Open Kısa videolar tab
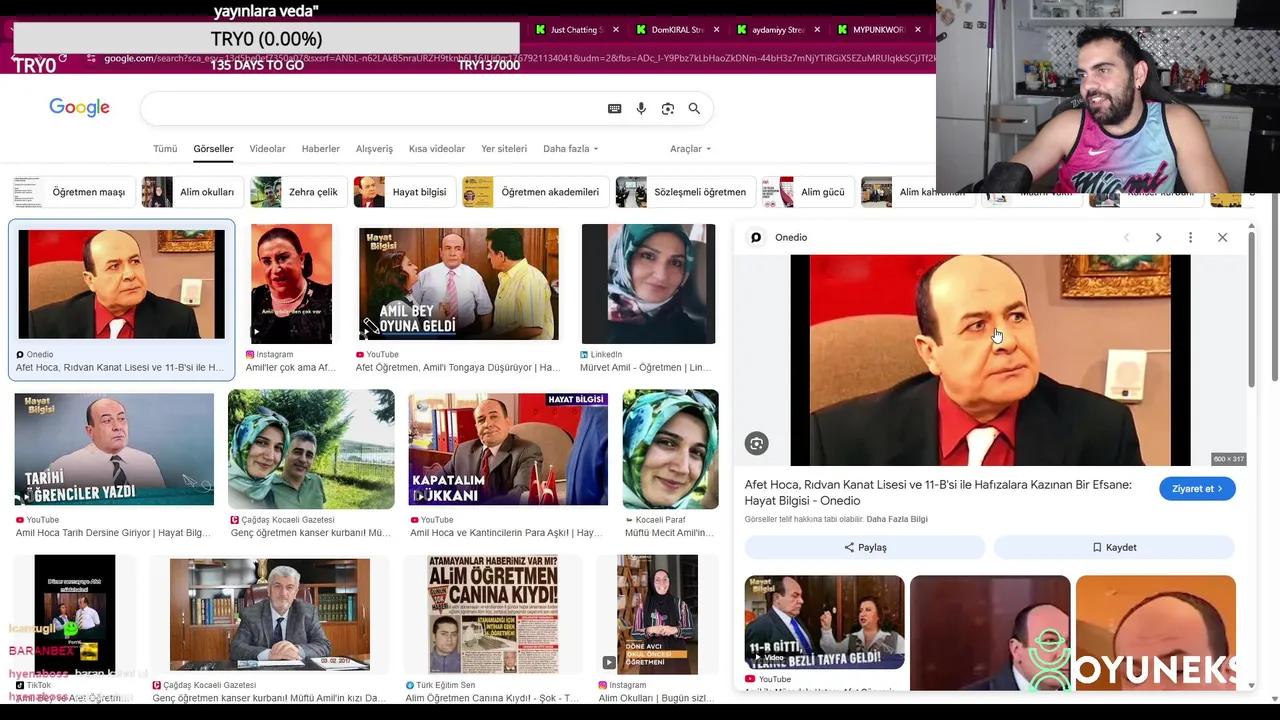This screenshot has width=1280, height=720. coord(437,149)
